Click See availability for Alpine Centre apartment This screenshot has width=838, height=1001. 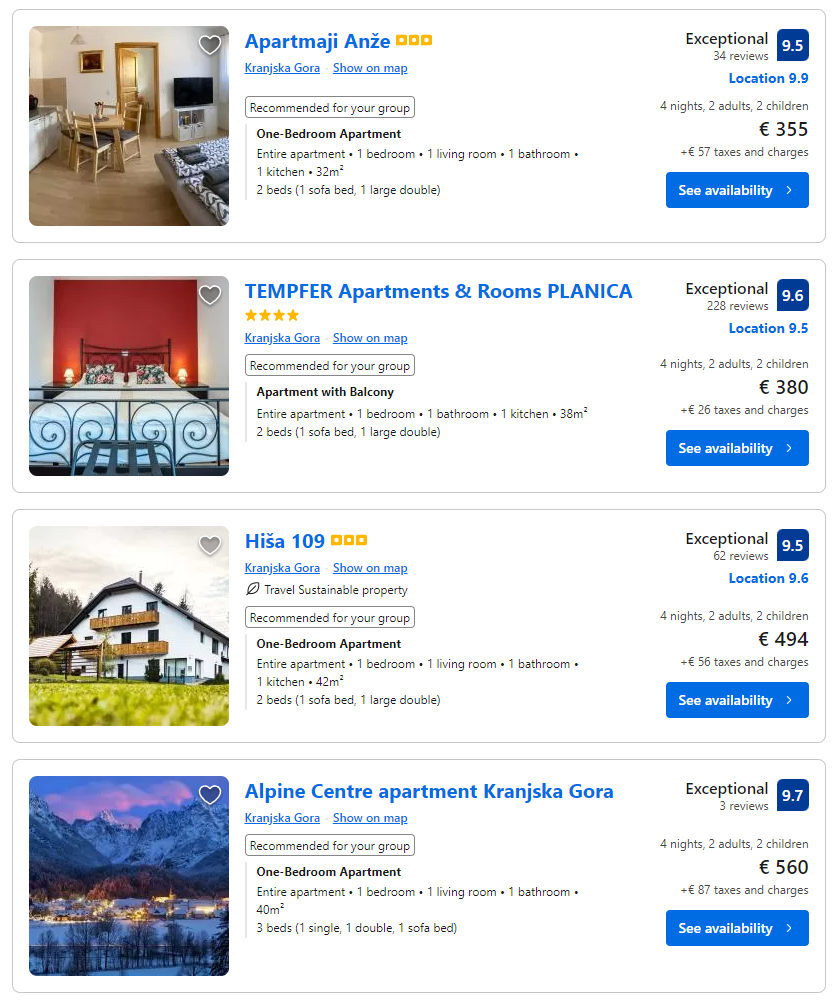(x=737, y=928)
